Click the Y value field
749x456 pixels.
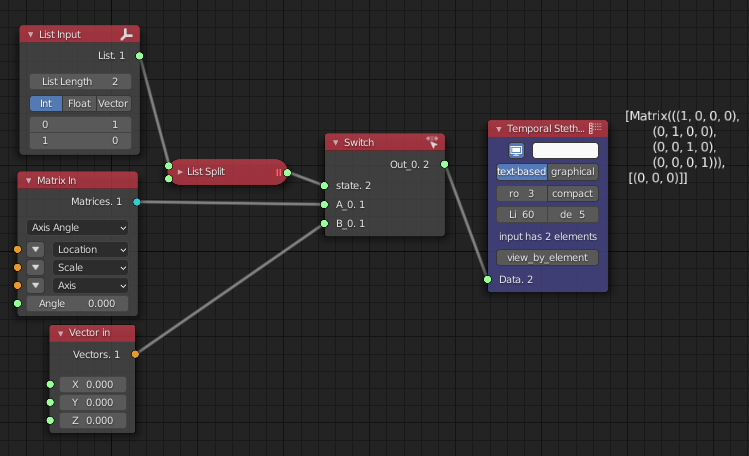(x=93, y=403)
